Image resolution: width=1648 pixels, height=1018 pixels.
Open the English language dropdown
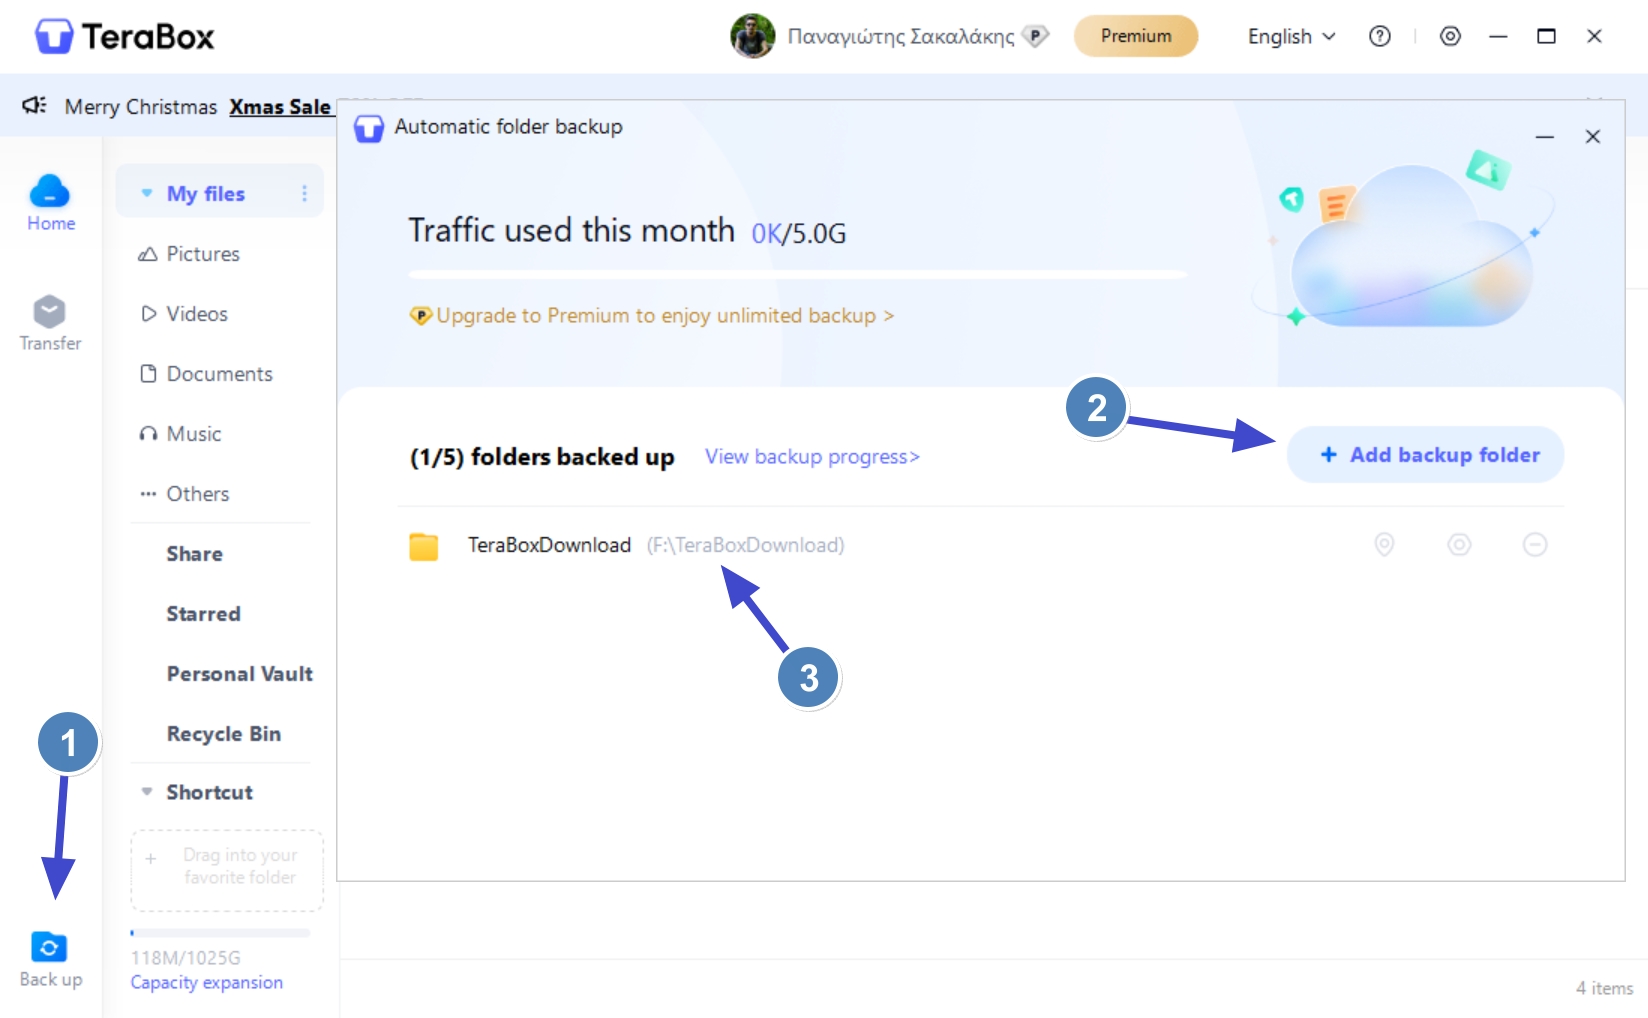tap(1291, 36)
